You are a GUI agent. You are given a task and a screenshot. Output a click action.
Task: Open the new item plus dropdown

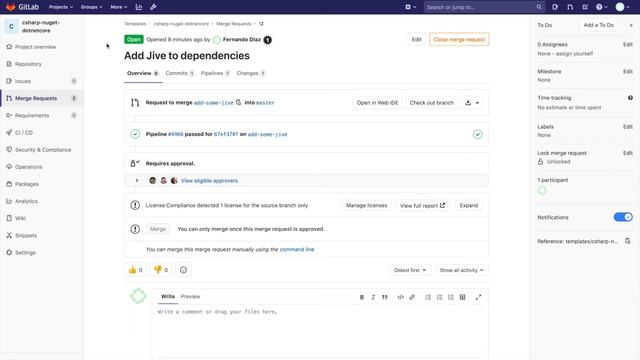[x=411, y=7]
